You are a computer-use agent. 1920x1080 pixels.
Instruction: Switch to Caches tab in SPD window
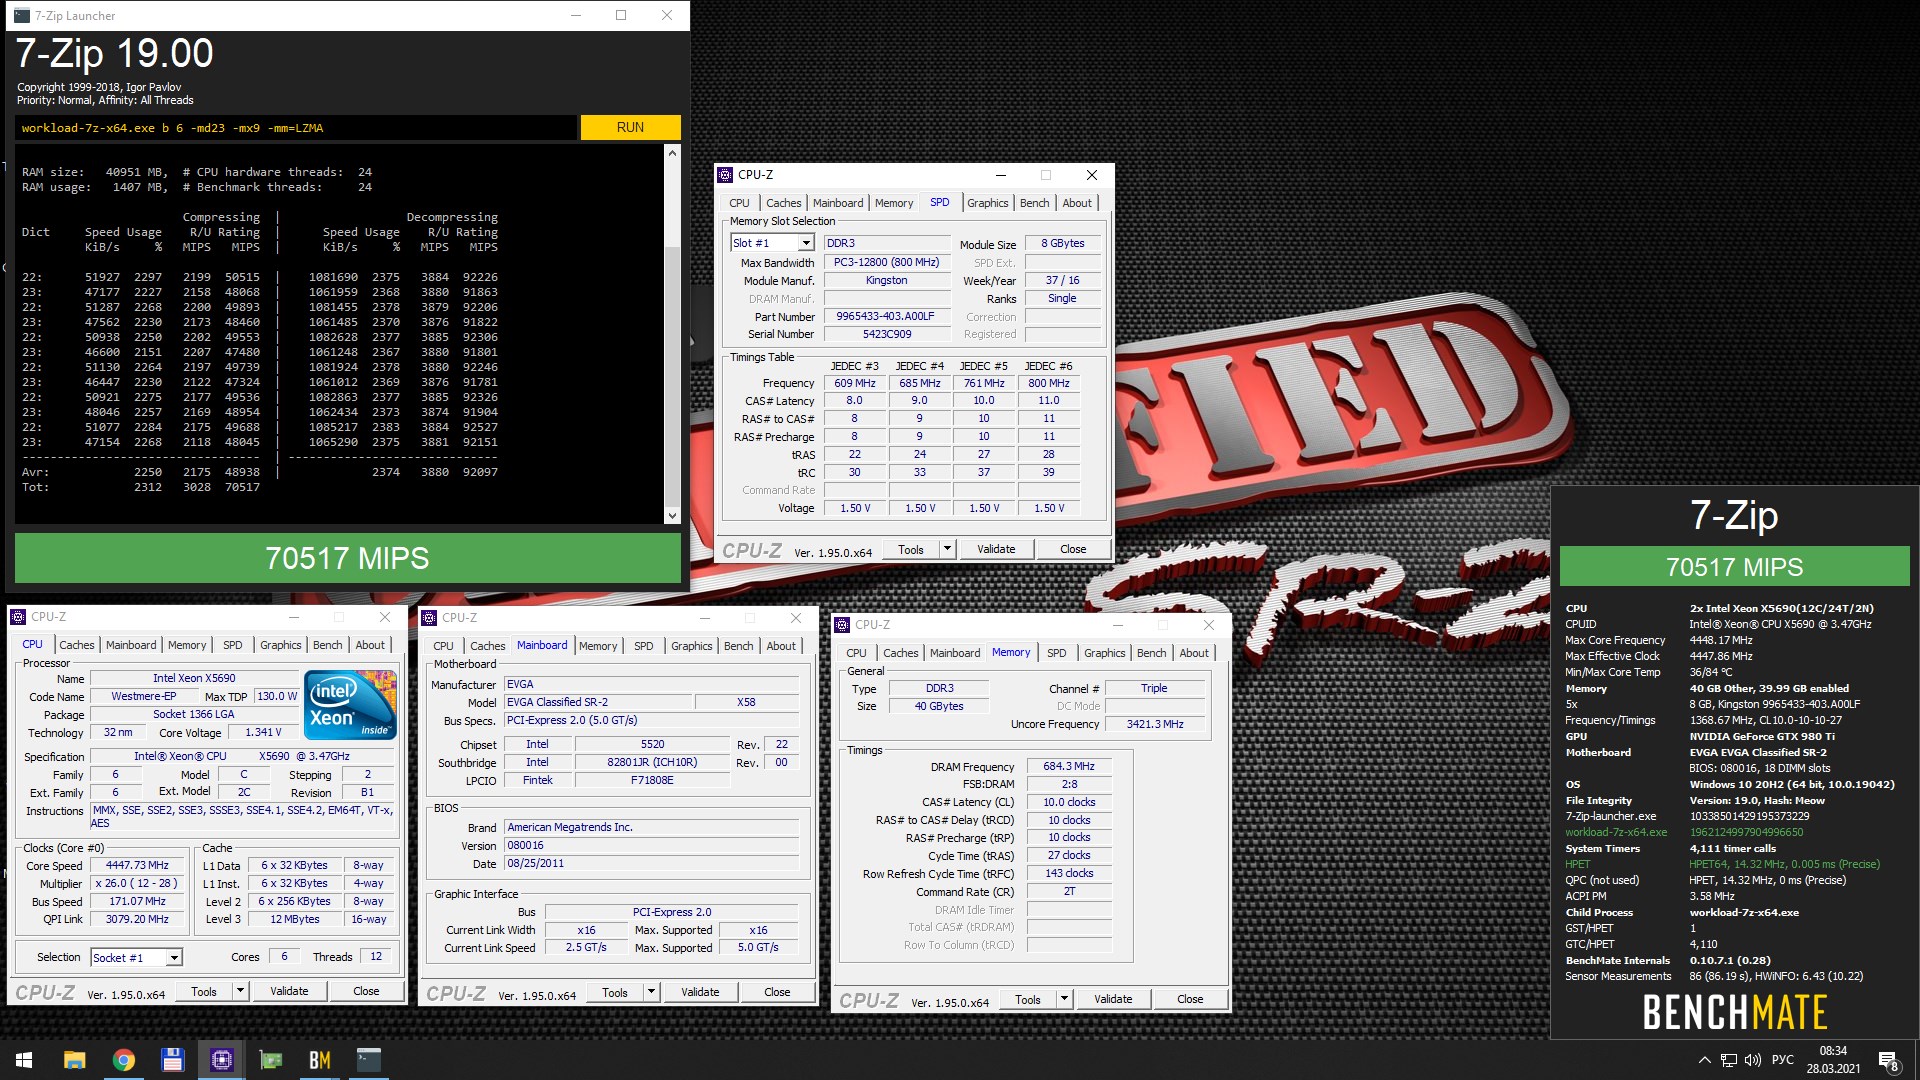783,203
